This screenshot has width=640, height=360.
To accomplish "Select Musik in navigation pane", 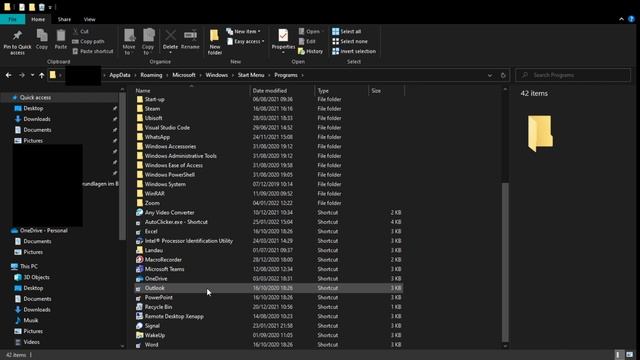I will 31,320.
